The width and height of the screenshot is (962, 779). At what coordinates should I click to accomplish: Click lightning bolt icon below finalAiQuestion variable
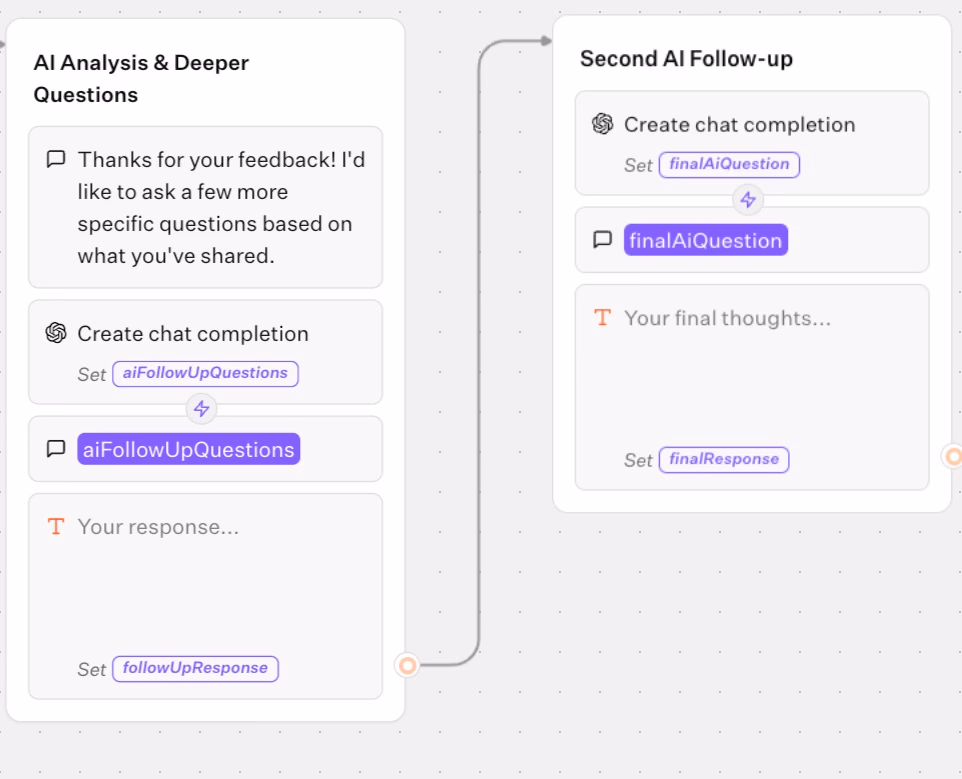[x=748, y=199]
